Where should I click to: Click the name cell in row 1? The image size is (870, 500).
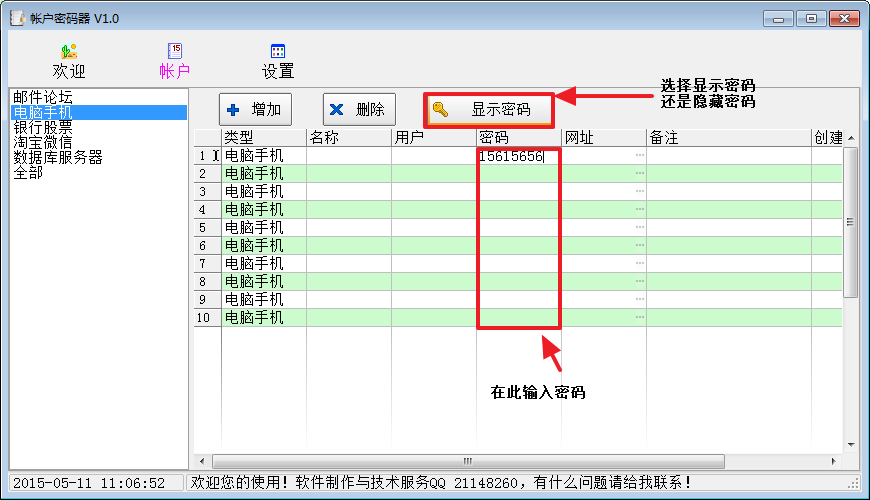point(349,156)
